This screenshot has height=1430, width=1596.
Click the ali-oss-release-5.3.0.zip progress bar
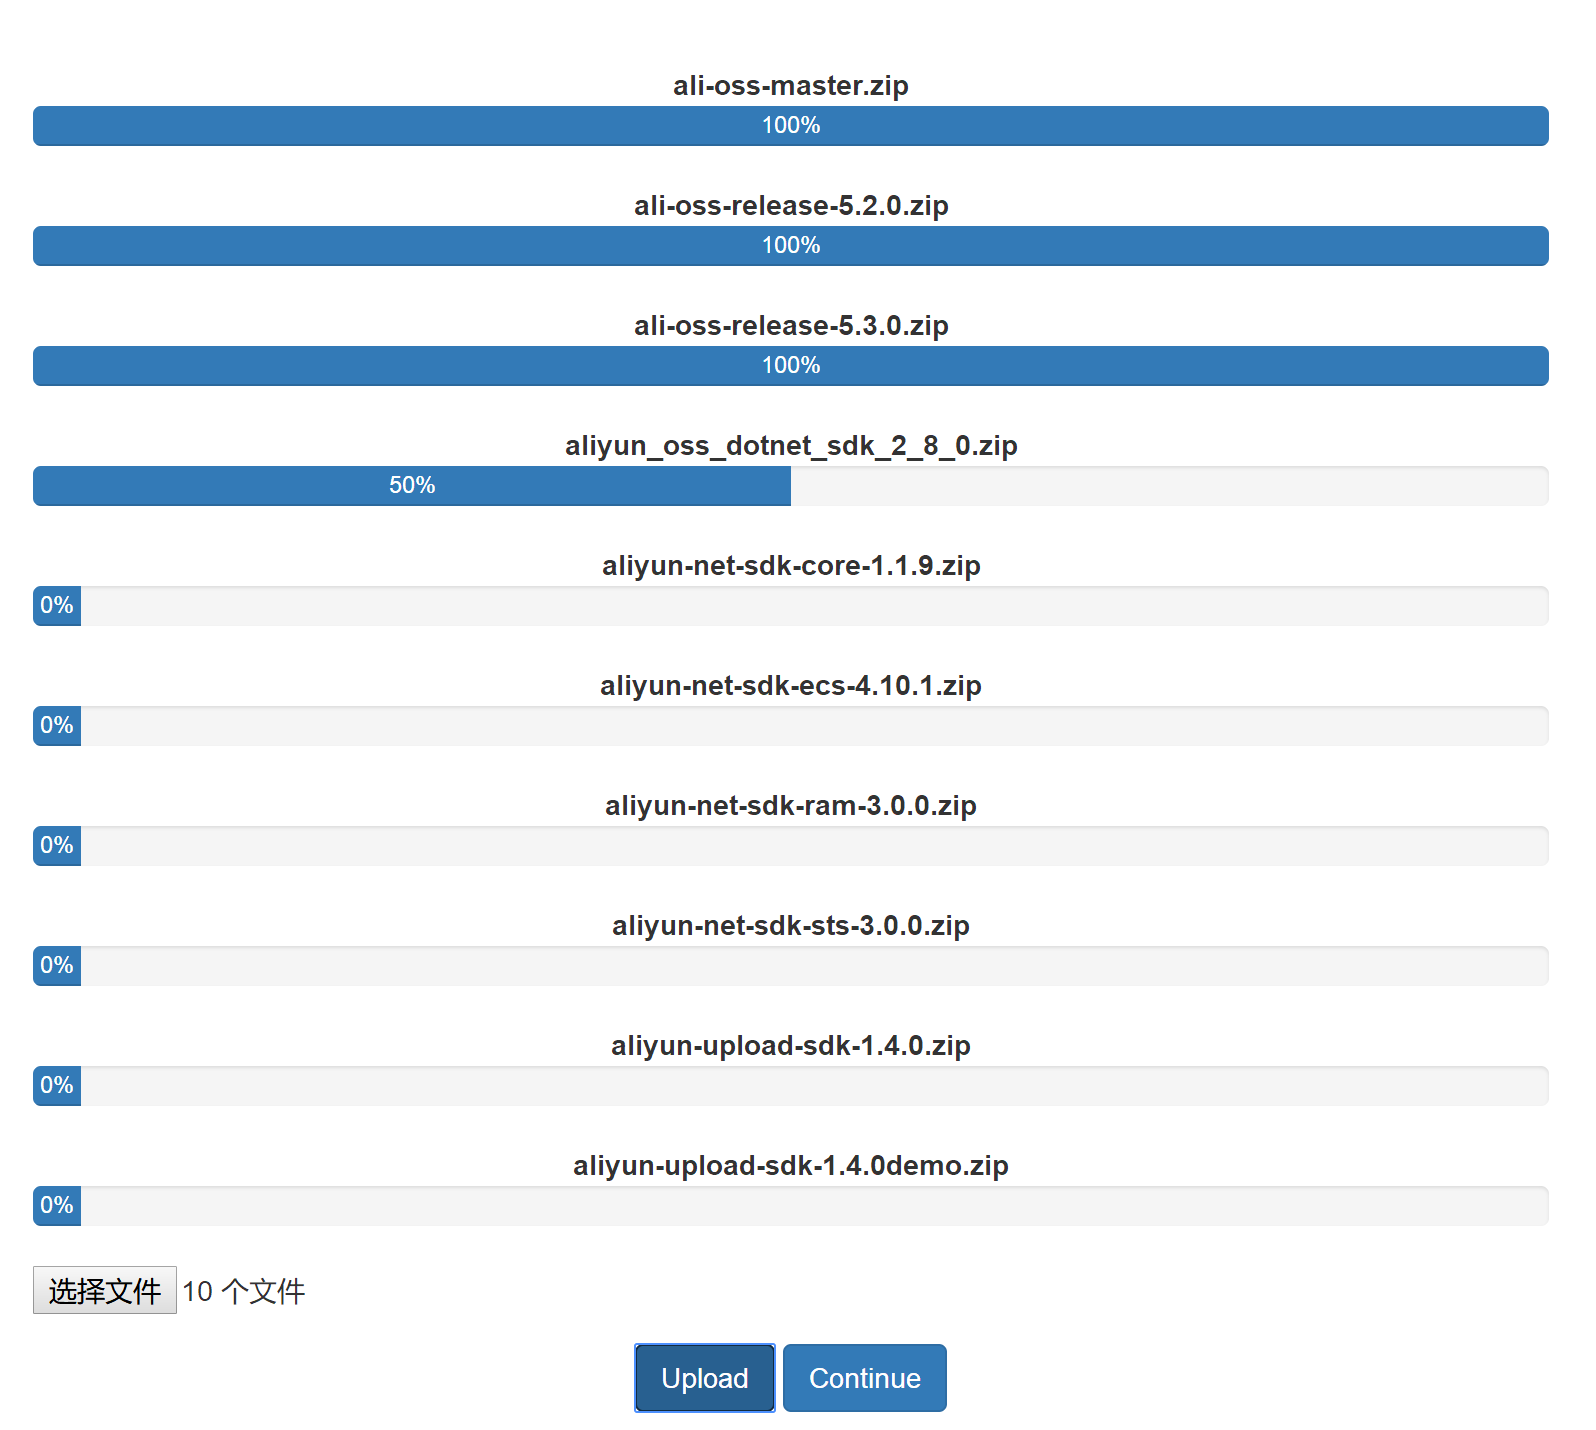point(791,366)
